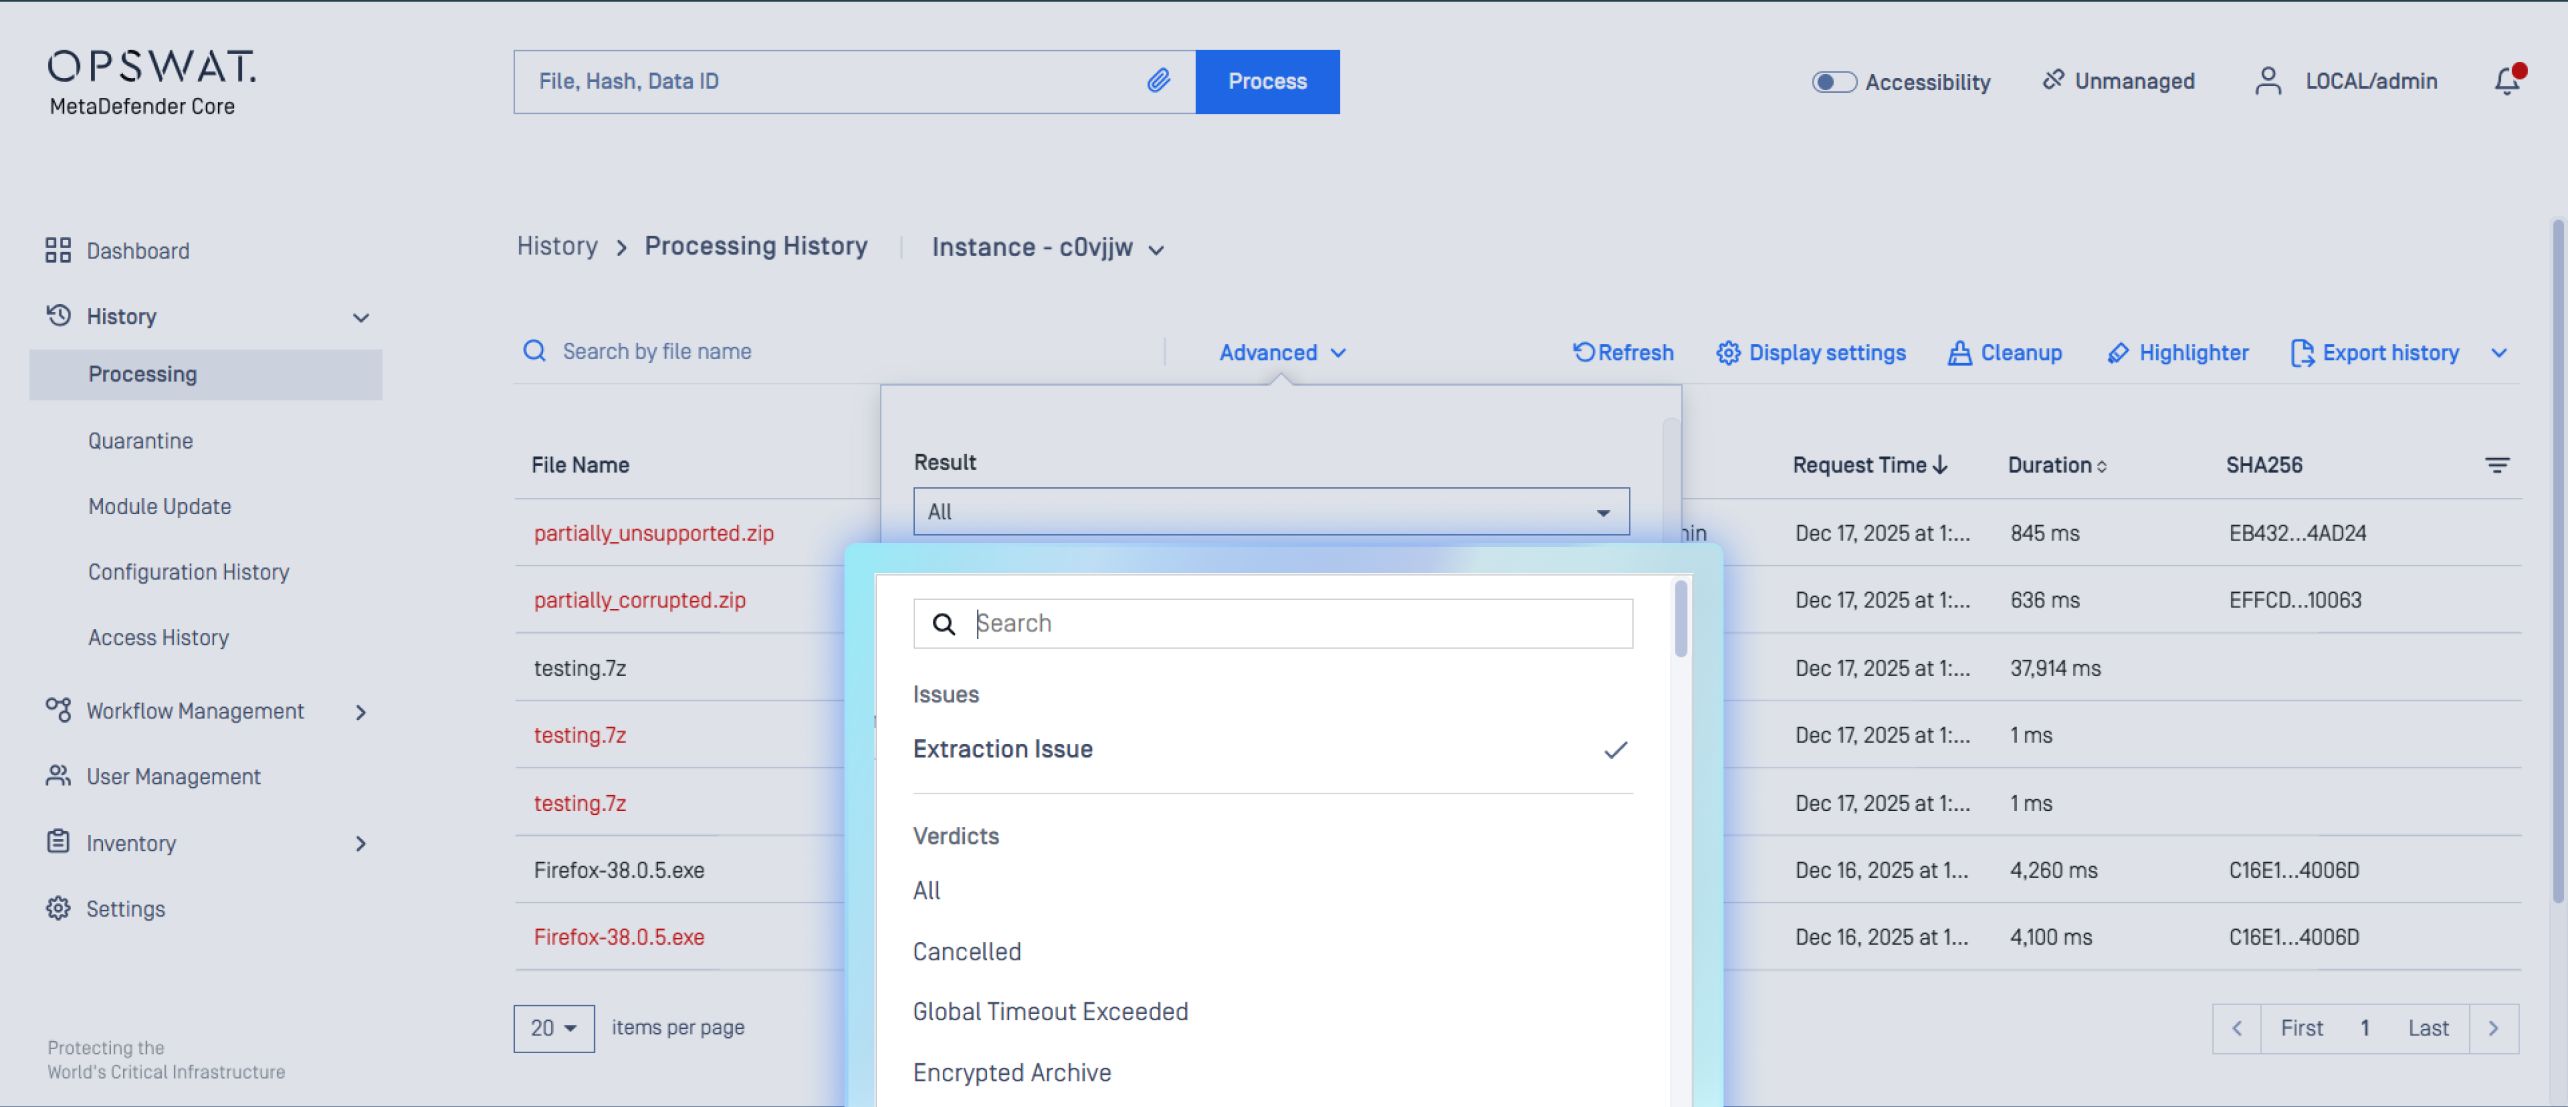Open Quarantine in the History menu
This screenshot has width=2568, height=1107.
[140, 441]
